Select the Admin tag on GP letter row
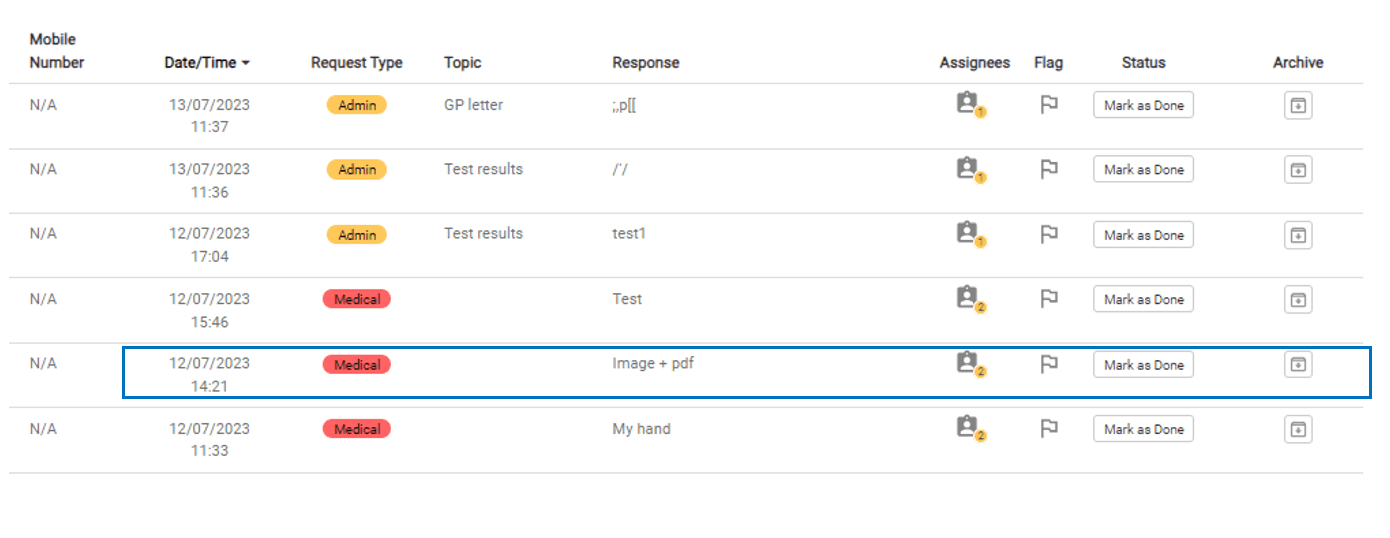 tap(357, 105)
